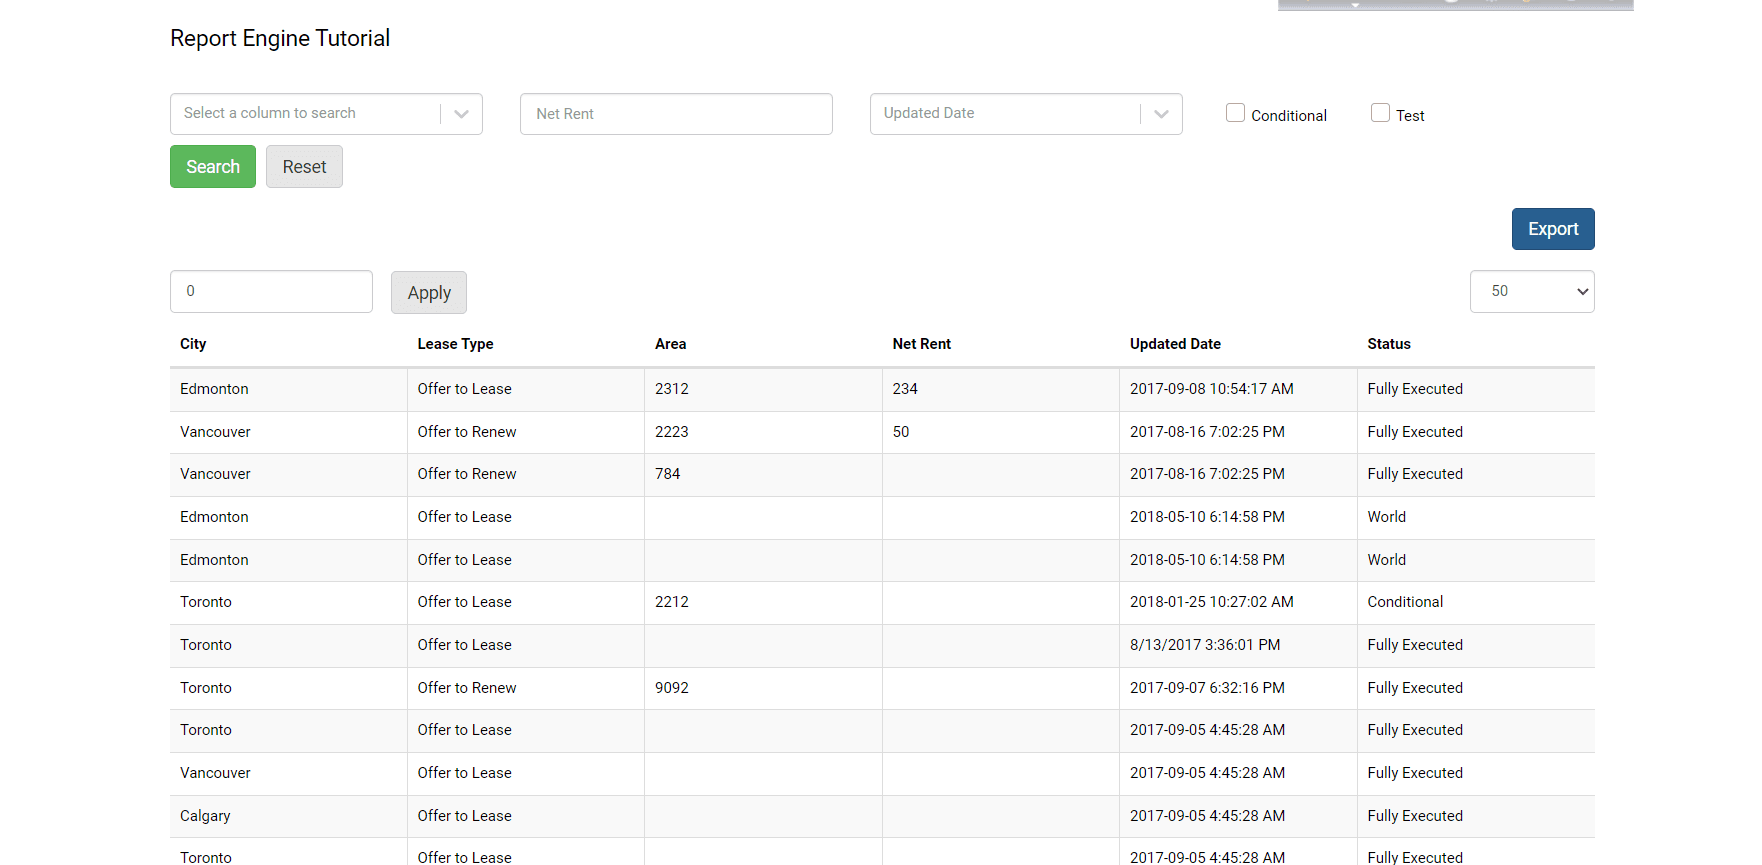Click the Updated Date column header
The width and height of the screenshot is (1762, 865).
click(1175, 344)
